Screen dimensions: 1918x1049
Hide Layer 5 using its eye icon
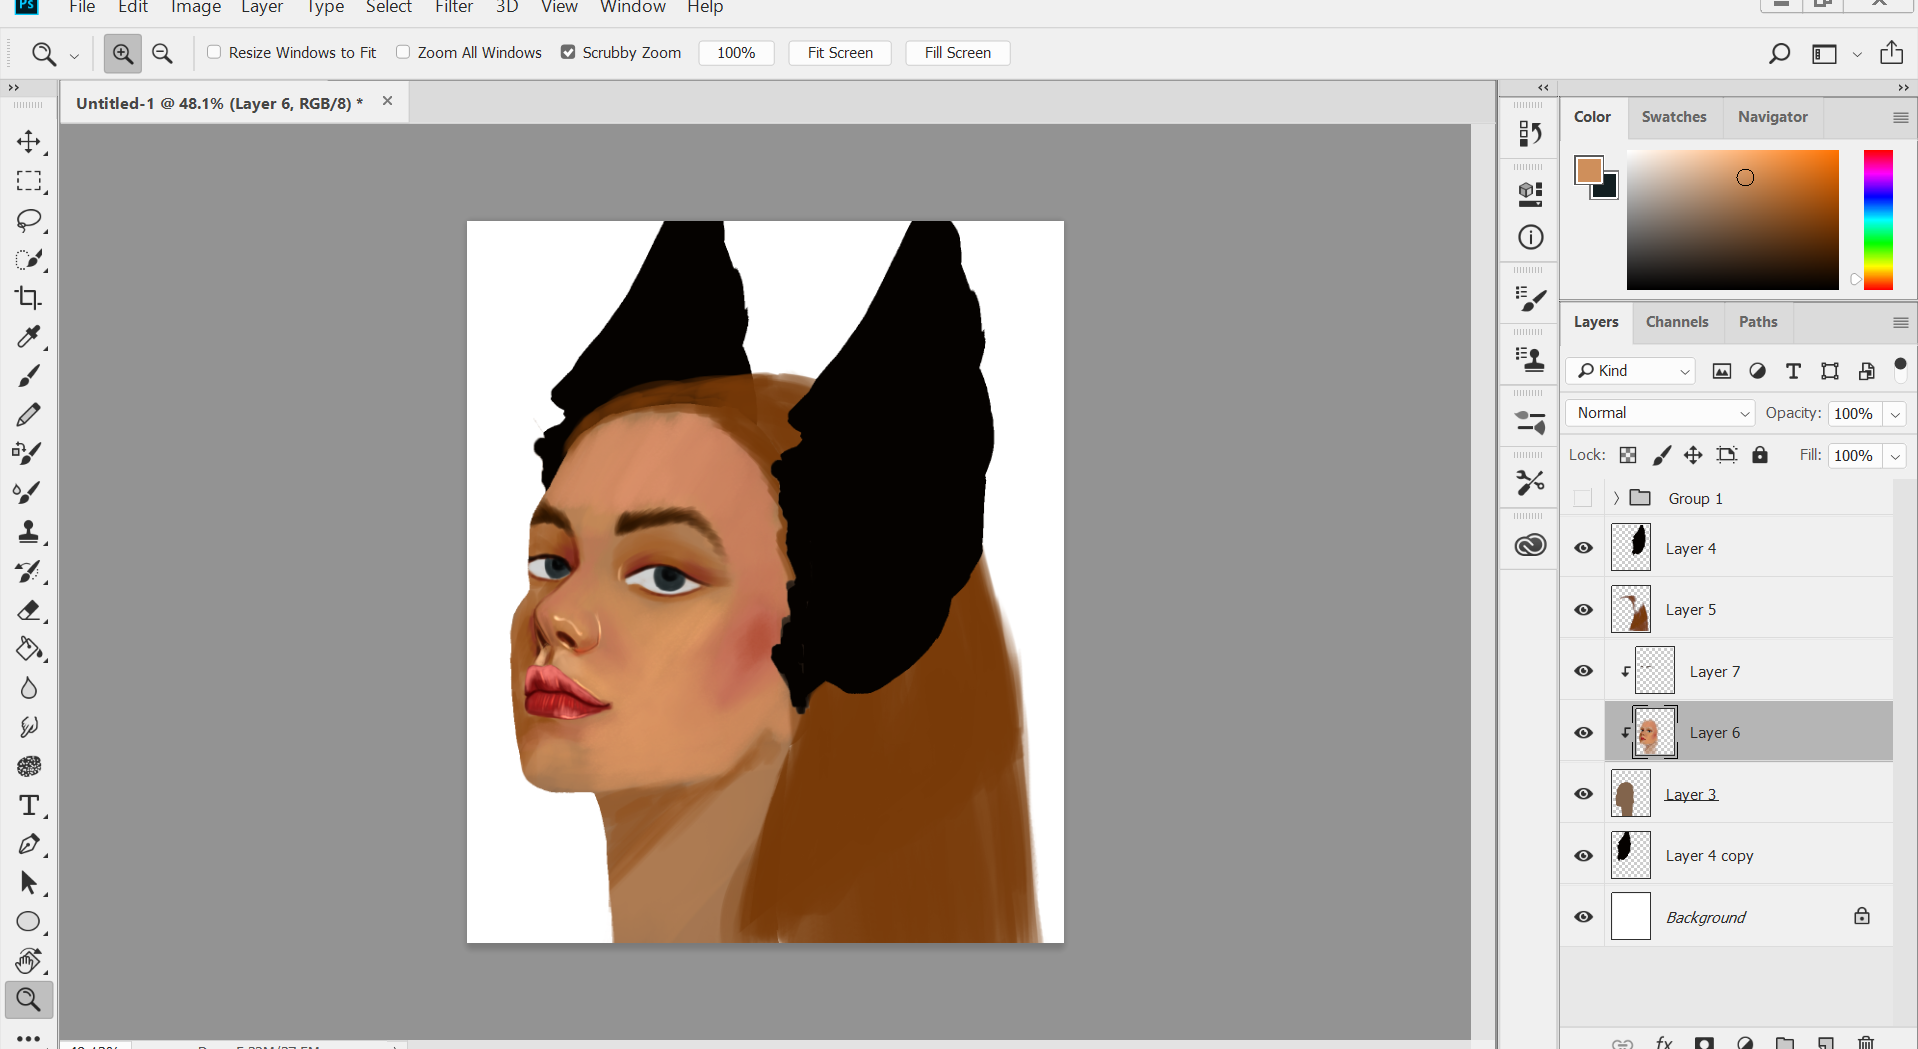tap(1583, 610)
